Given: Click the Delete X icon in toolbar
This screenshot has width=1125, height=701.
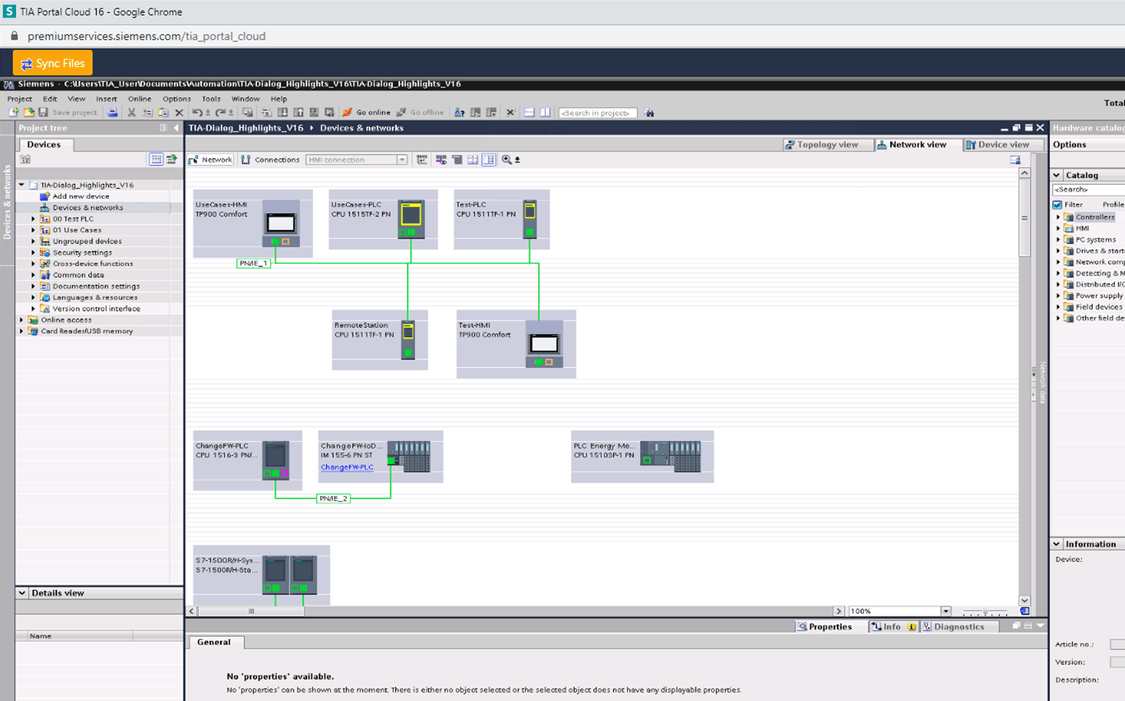Looking at the screenshot, I should [179, 113].
